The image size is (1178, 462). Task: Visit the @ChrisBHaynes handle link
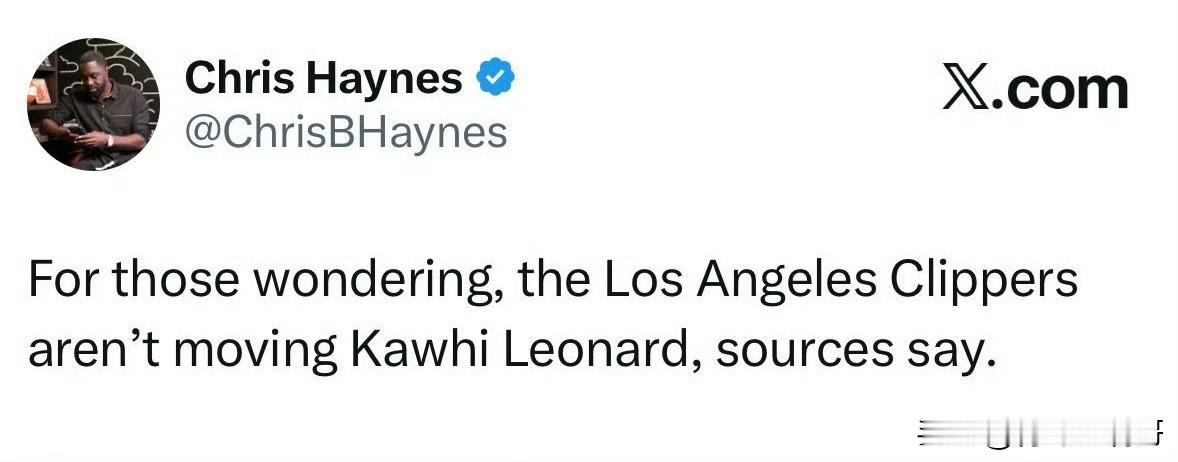point(346,133)
